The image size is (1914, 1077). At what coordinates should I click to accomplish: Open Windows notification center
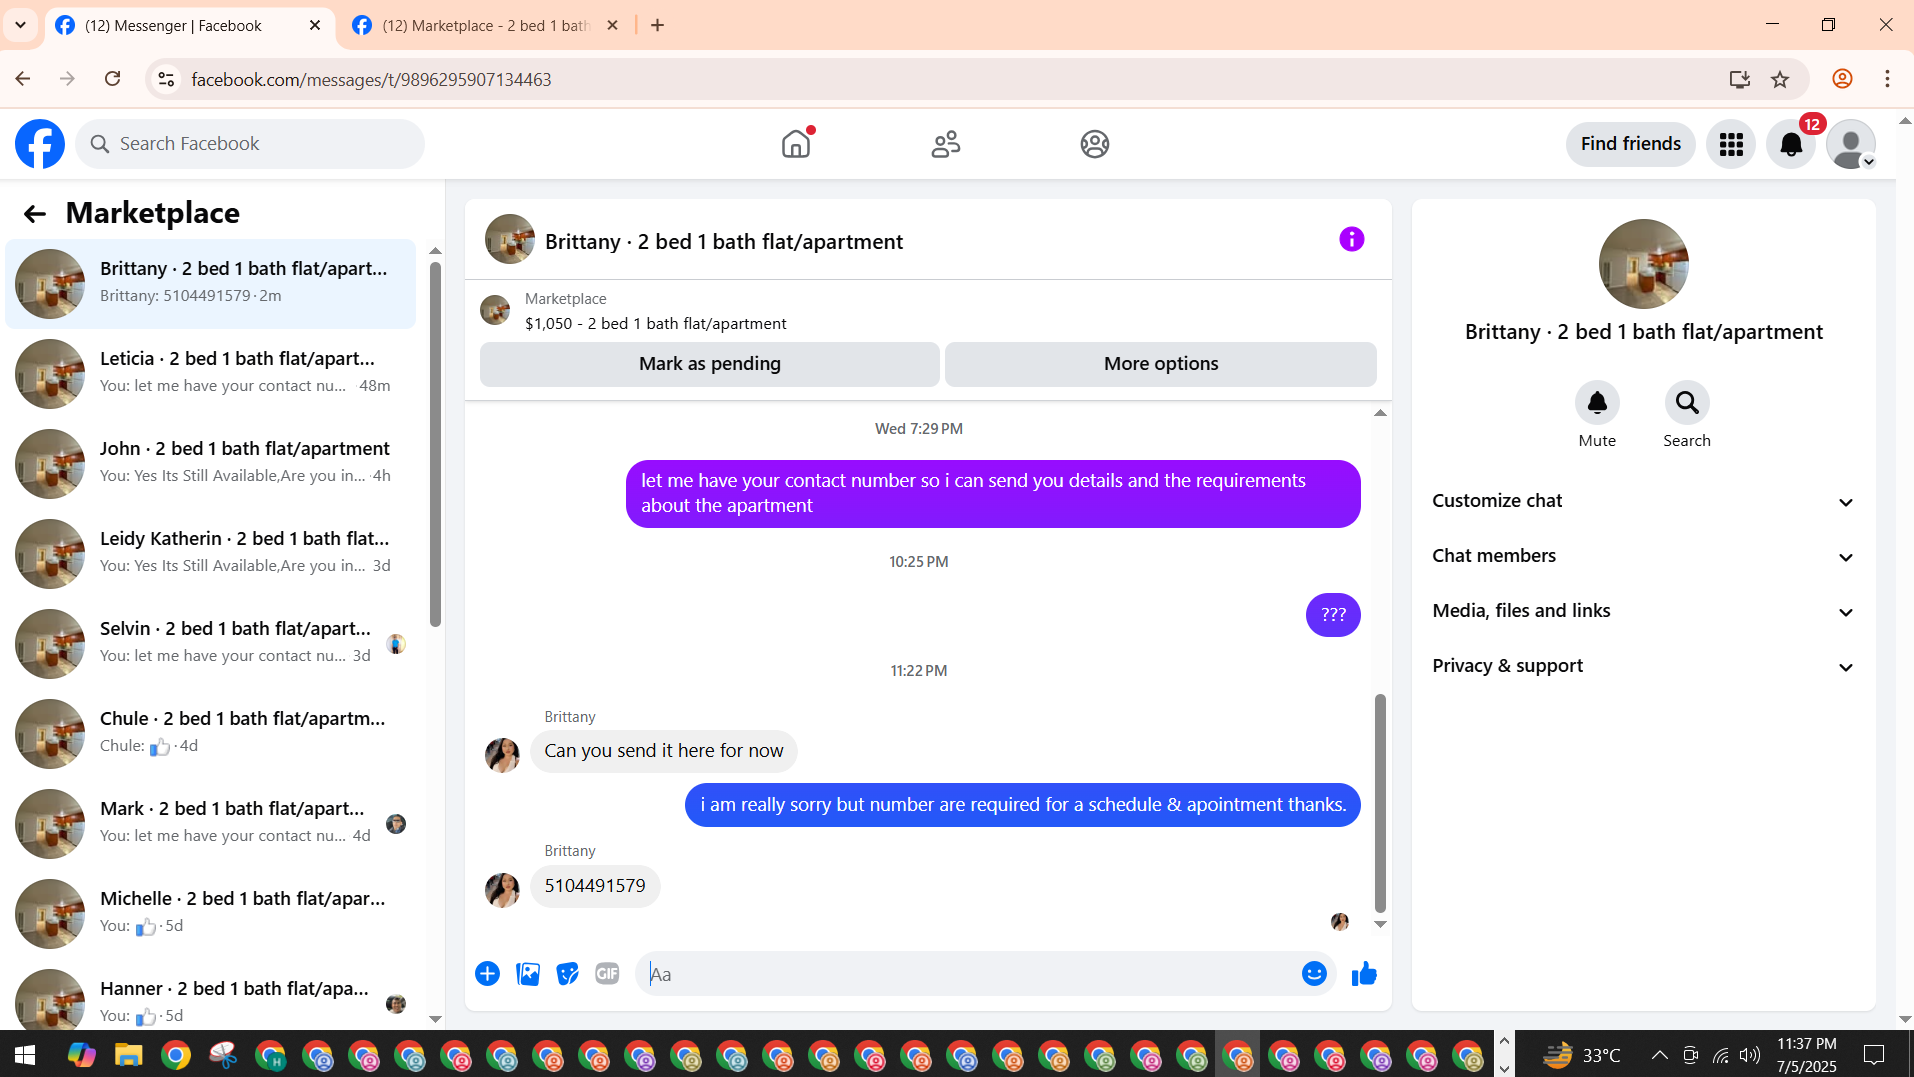point(1874,1054)
